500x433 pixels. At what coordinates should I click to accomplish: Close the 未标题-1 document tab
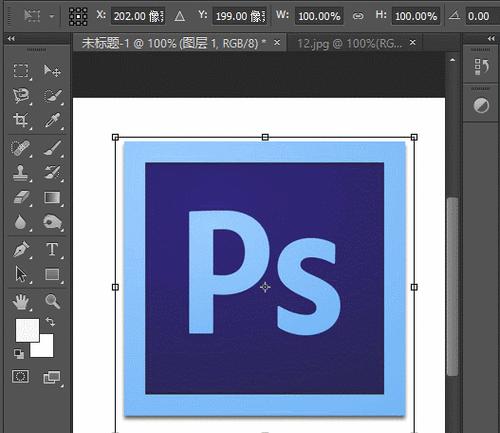coord(277,43)
